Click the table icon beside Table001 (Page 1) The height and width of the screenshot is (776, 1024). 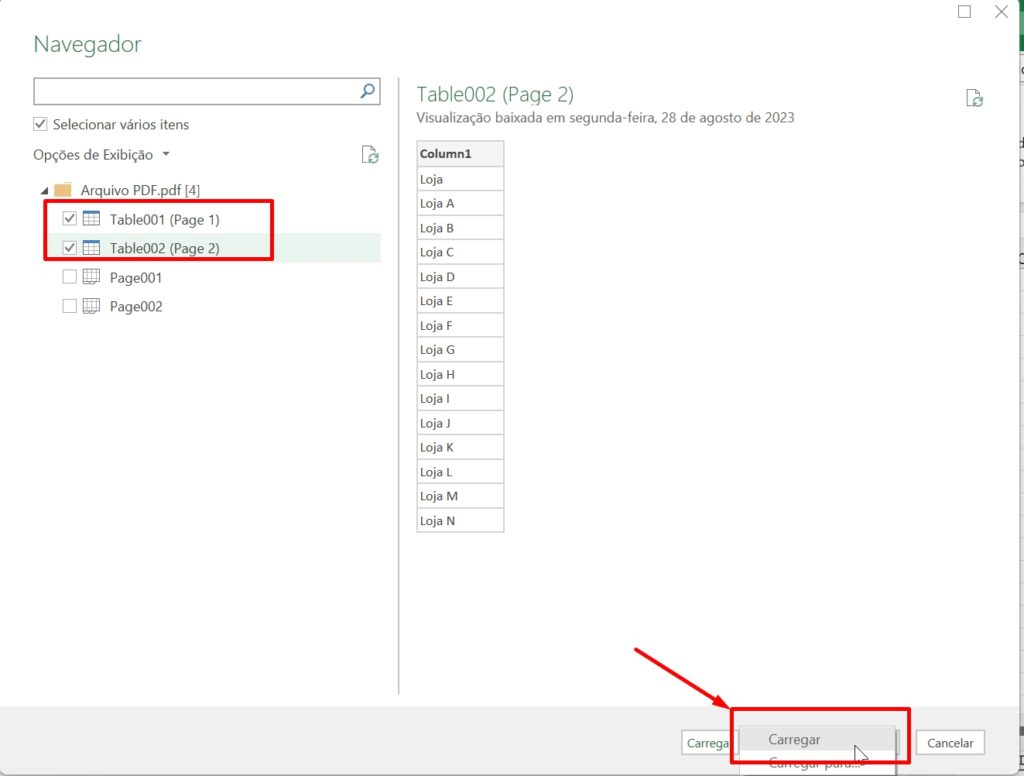pyautogui.click(x=92, y=219)
